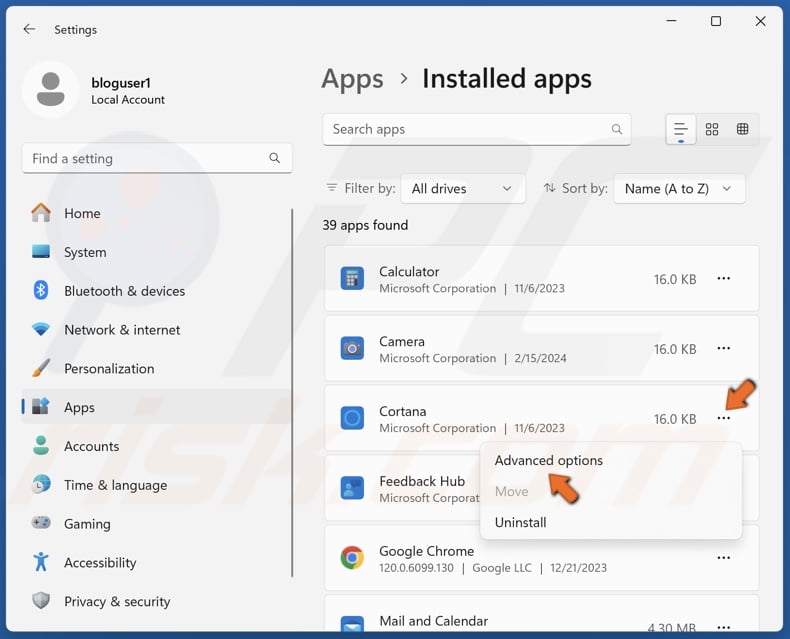This screenshot has height=639, width=790.
Task: Click the Cortana app name
Action: point(403,411)
